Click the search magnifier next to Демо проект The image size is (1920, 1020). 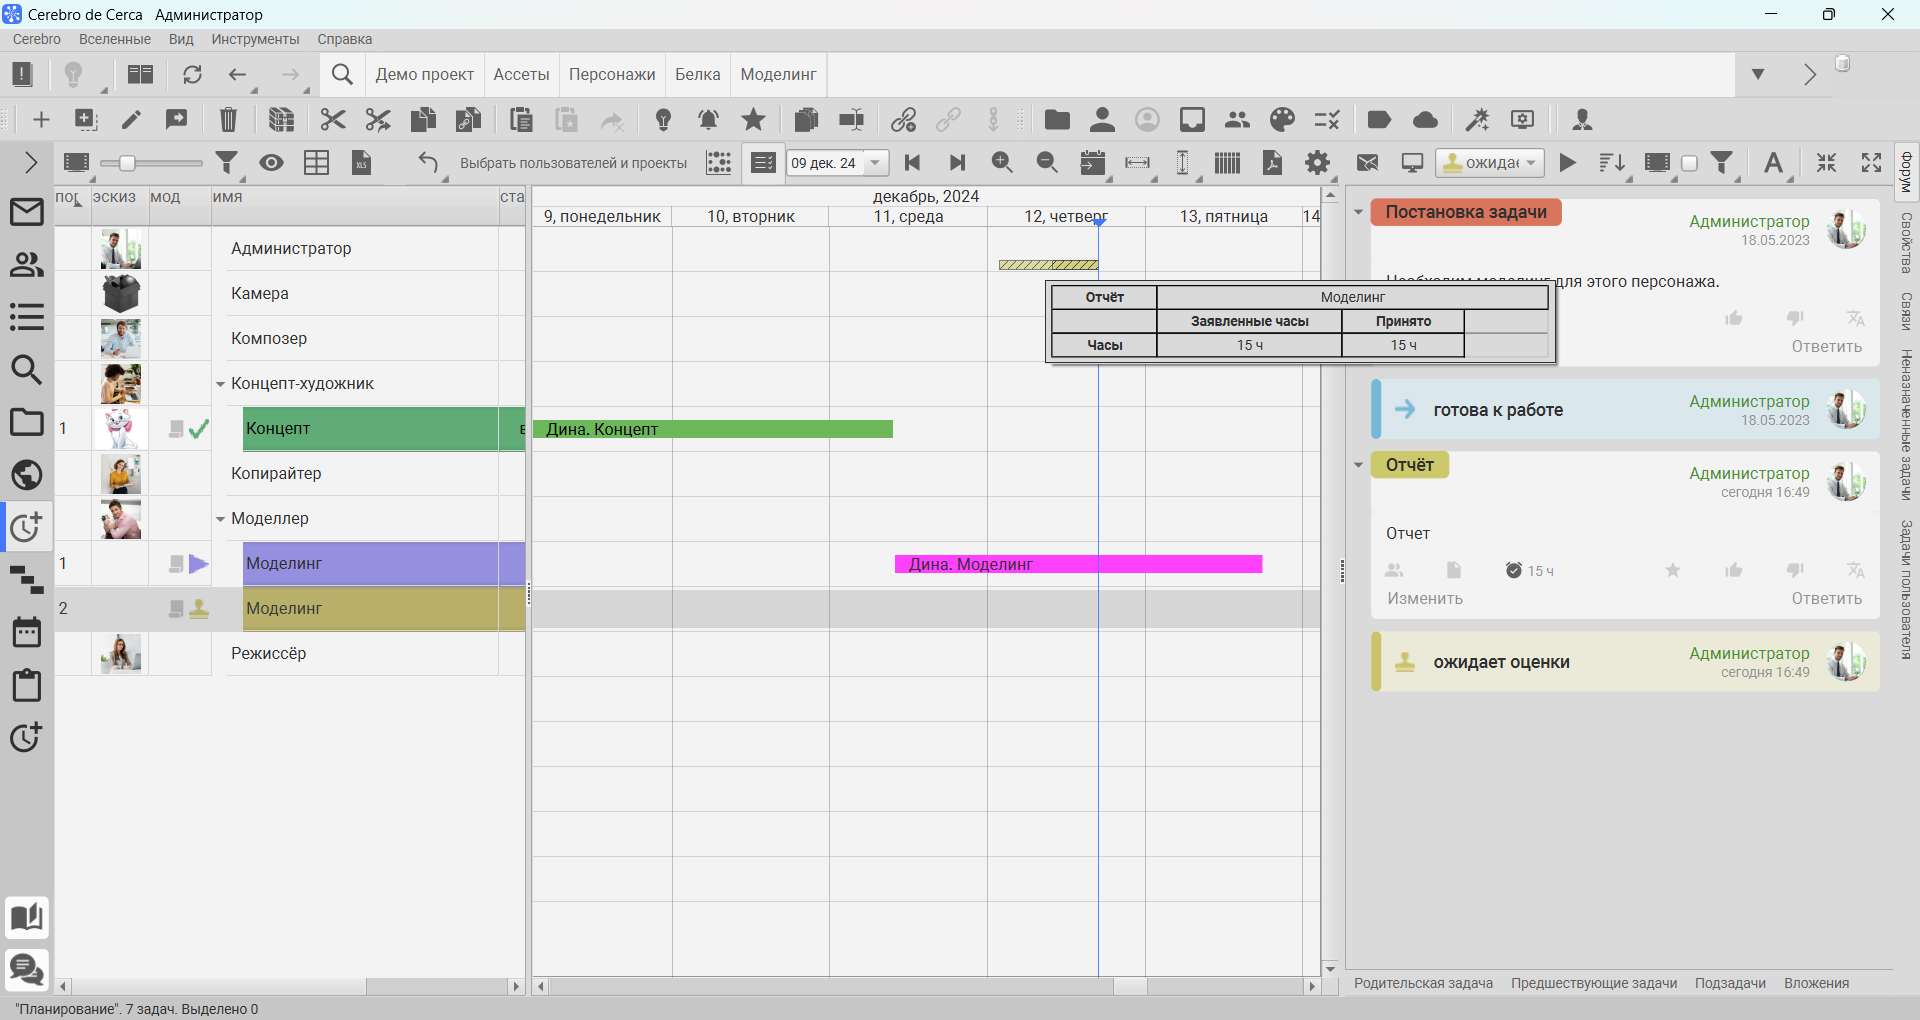pyautogui.click(x=342, y=75)
